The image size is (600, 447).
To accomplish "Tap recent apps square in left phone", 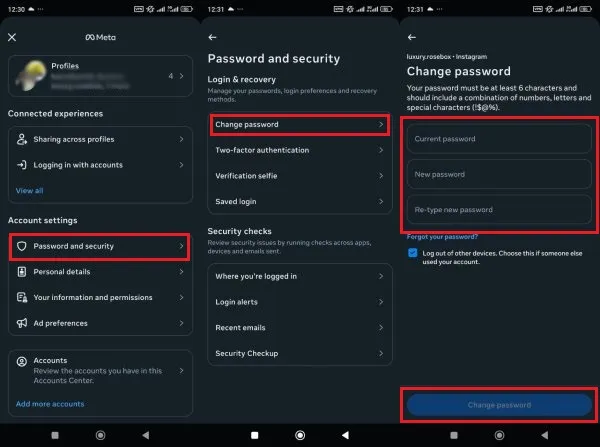I will coord(55,435).
